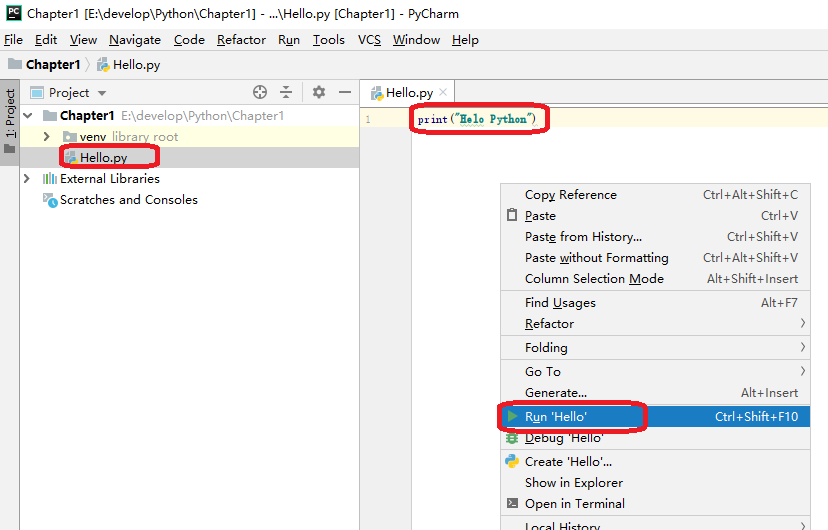Hide the Project panel with the minus icon
Viewport: 828px width, 530px height.
[345, 92]
